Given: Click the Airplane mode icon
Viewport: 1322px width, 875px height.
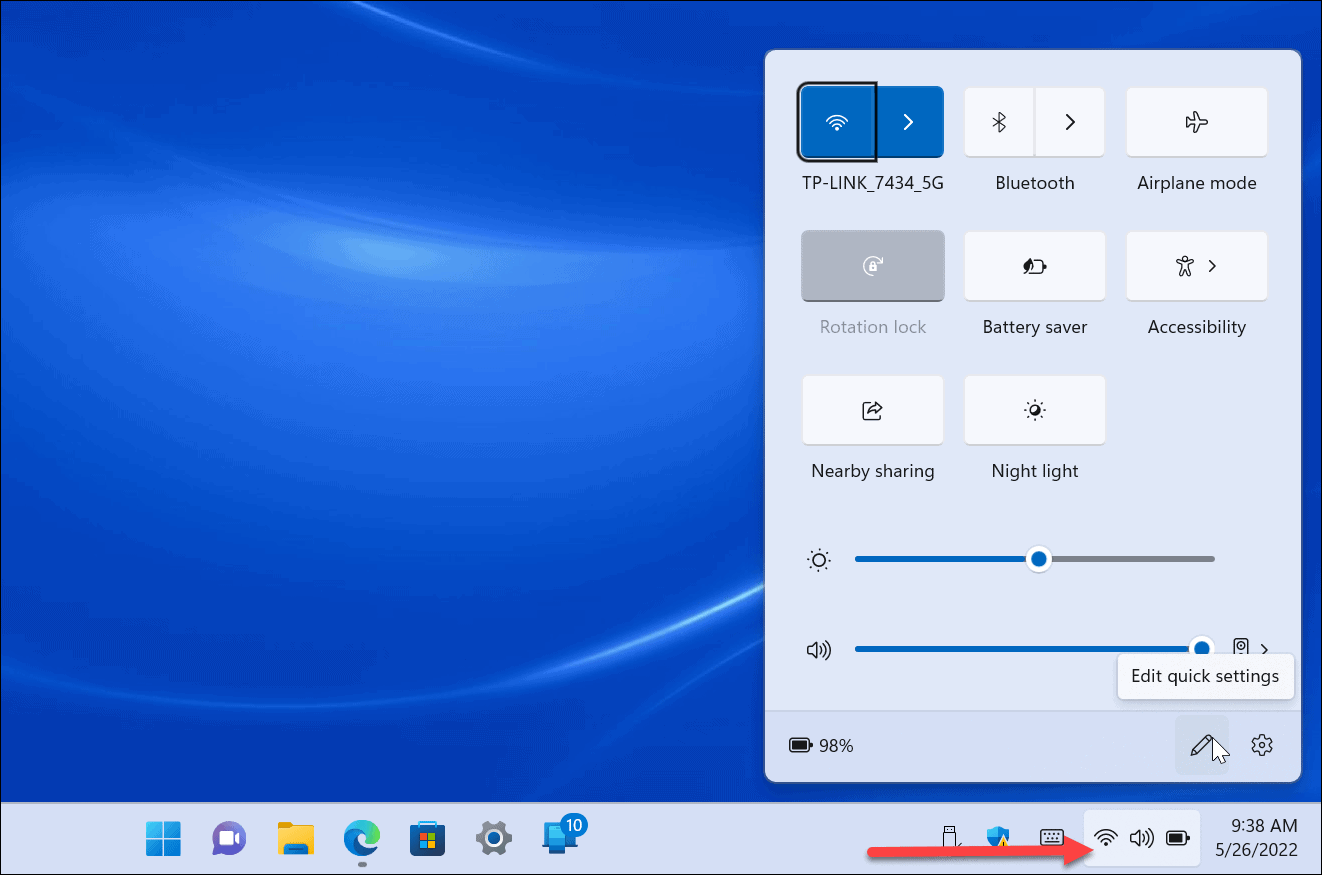Looking at the screenshot, I should pos(1196,122).
